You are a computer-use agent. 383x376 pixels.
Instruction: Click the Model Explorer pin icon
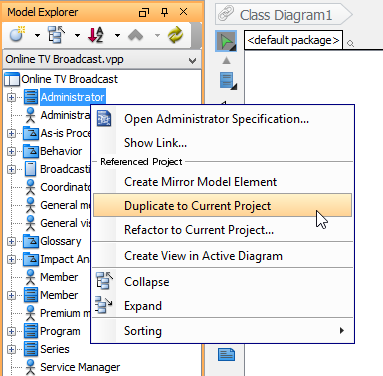tap(164, 12)
